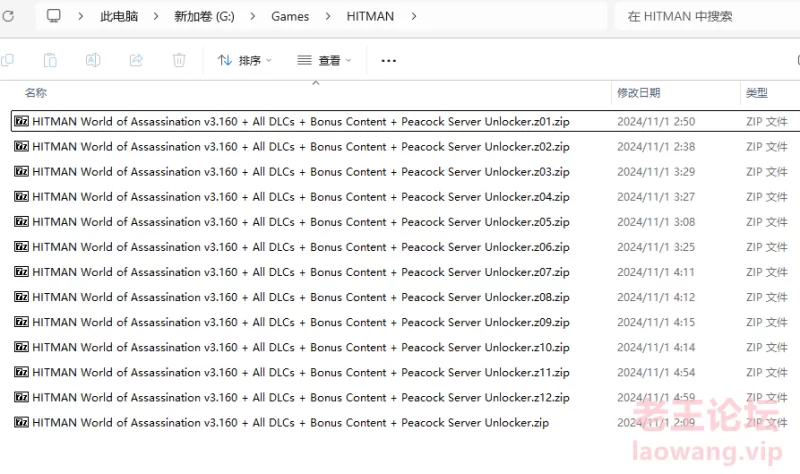
Task: Click the 7z icon of the z12.zip file
Action: coord(21,397)
